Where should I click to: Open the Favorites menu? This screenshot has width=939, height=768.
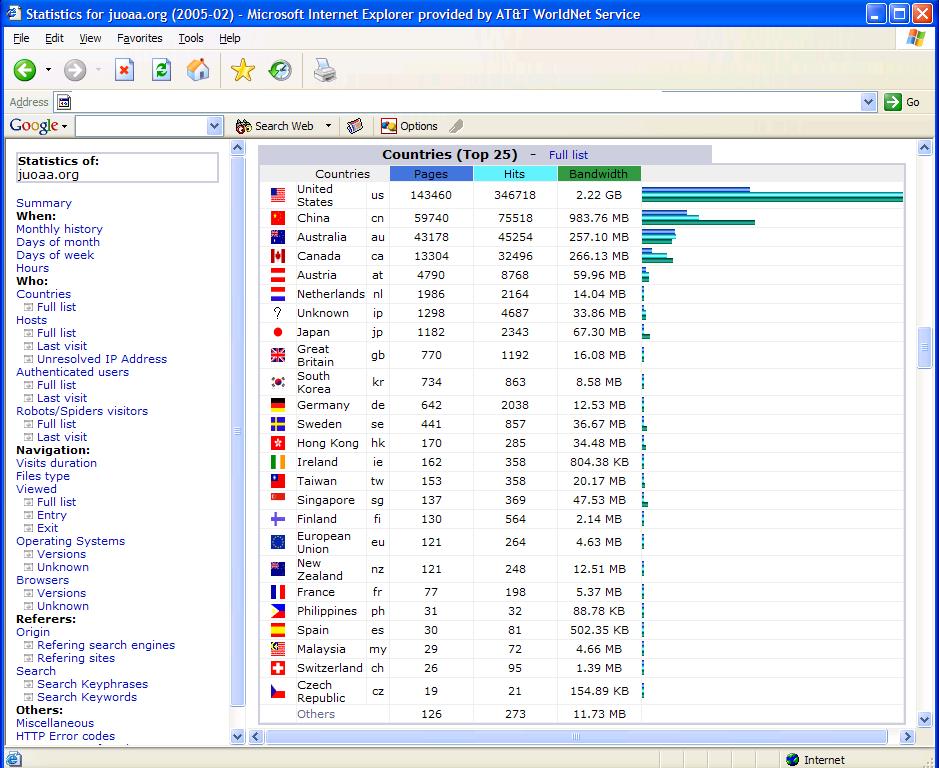[140, 38]
